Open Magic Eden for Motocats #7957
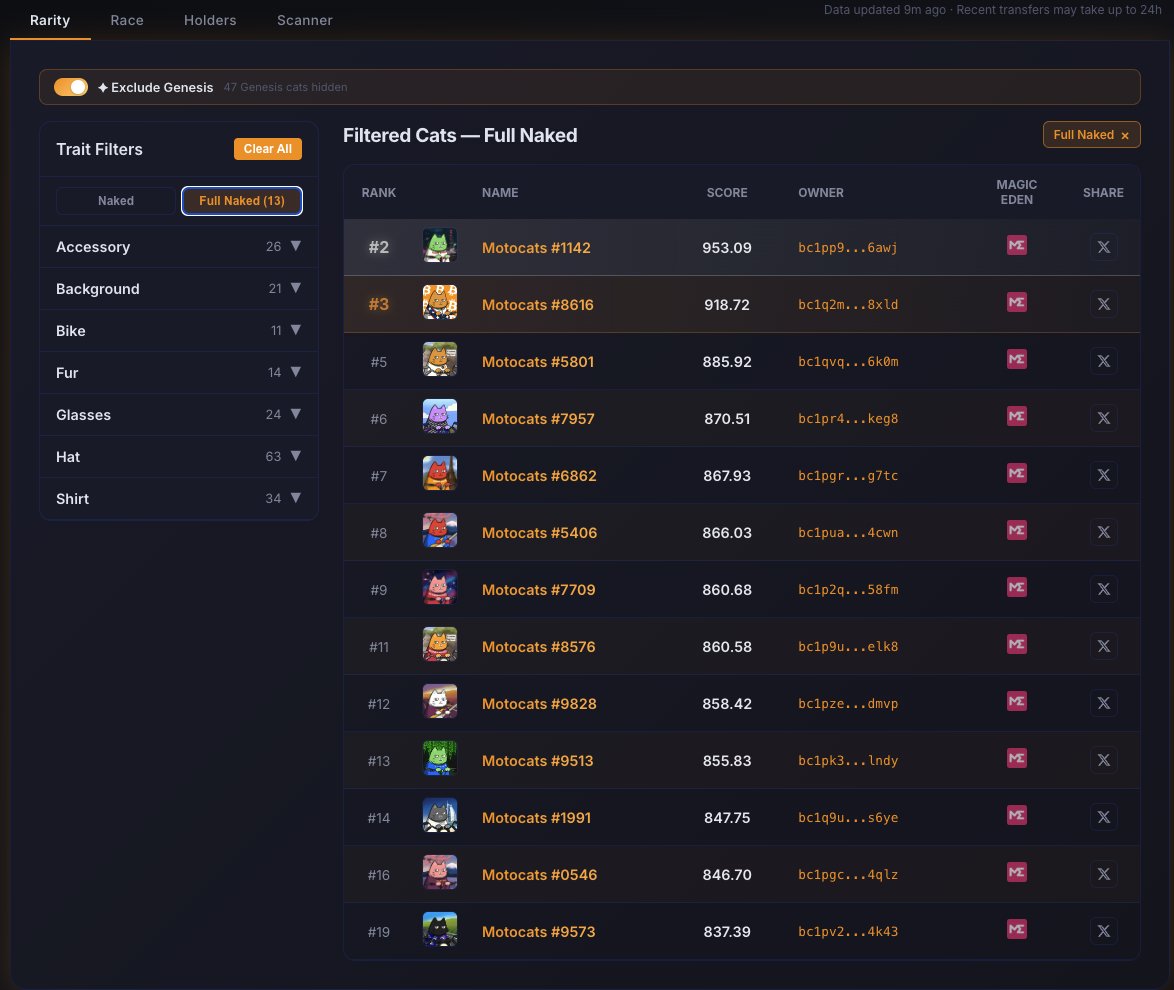Screen dimensions: 1174x990 click(x=1016, y=416)
